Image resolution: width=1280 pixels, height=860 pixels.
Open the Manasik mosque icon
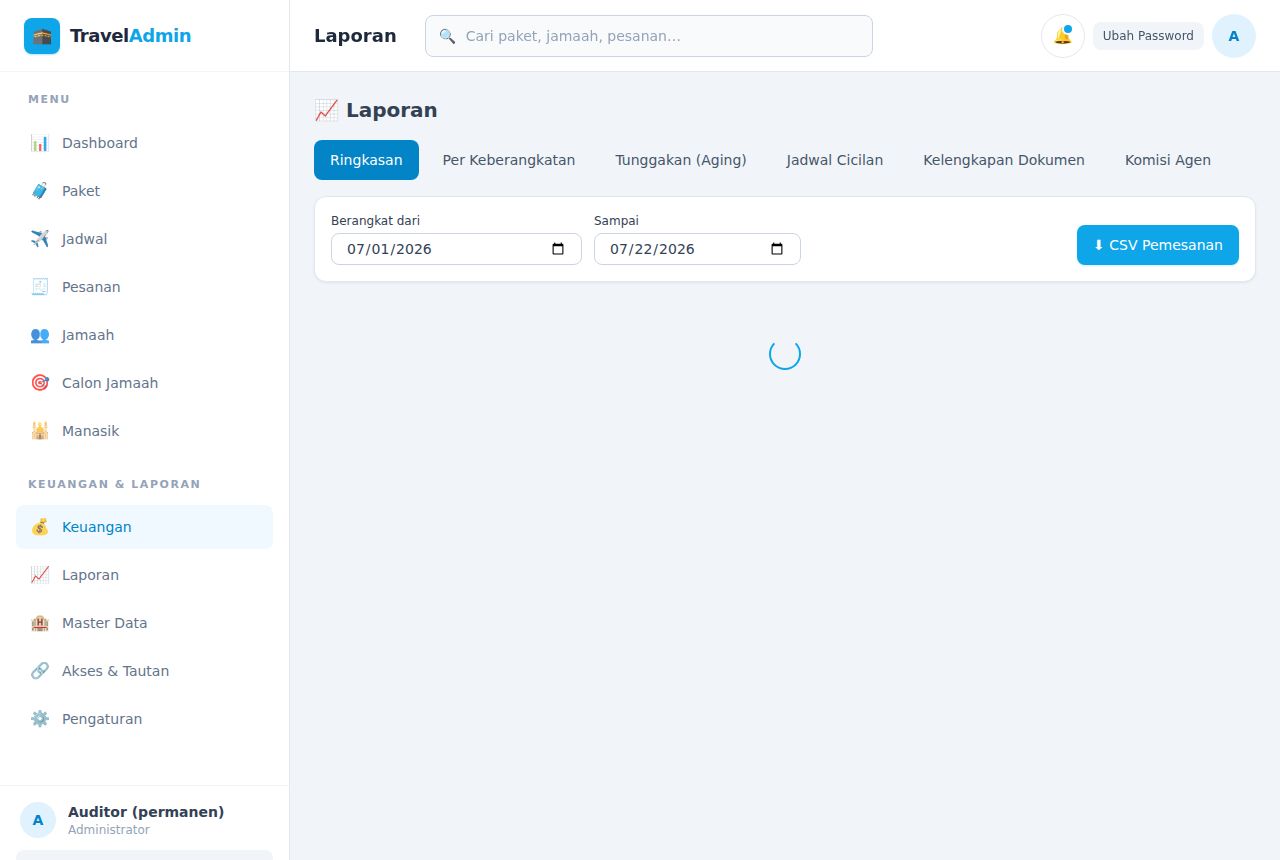point(40,431)
